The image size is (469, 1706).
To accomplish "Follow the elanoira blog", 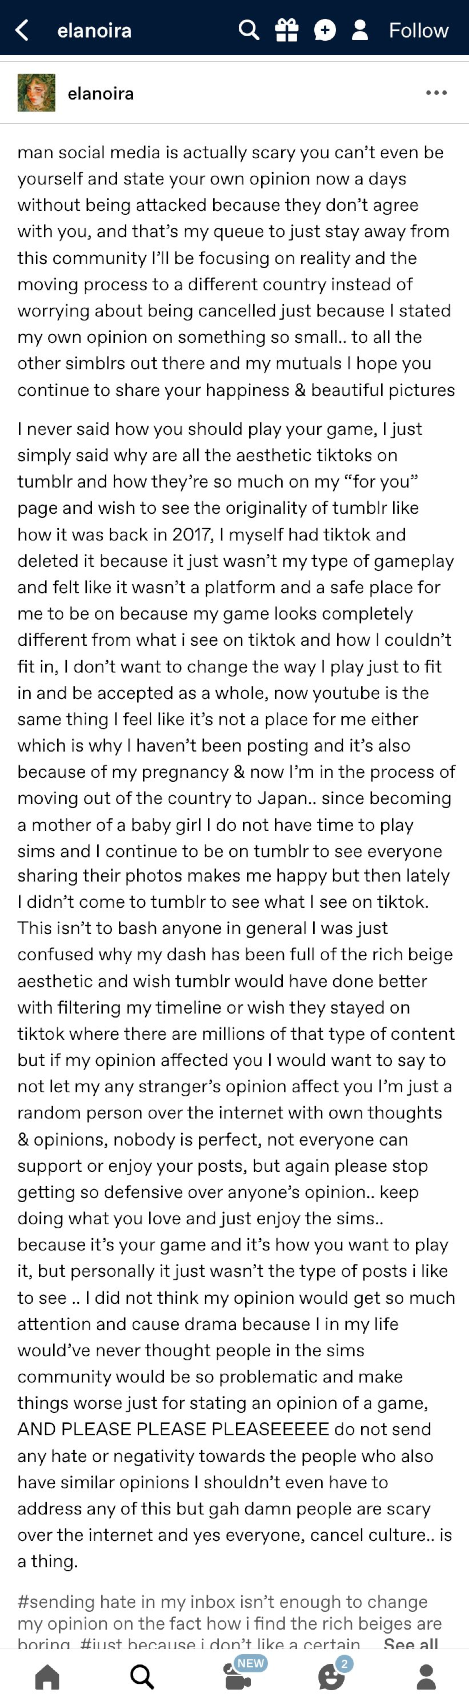I will click(418, 30).
